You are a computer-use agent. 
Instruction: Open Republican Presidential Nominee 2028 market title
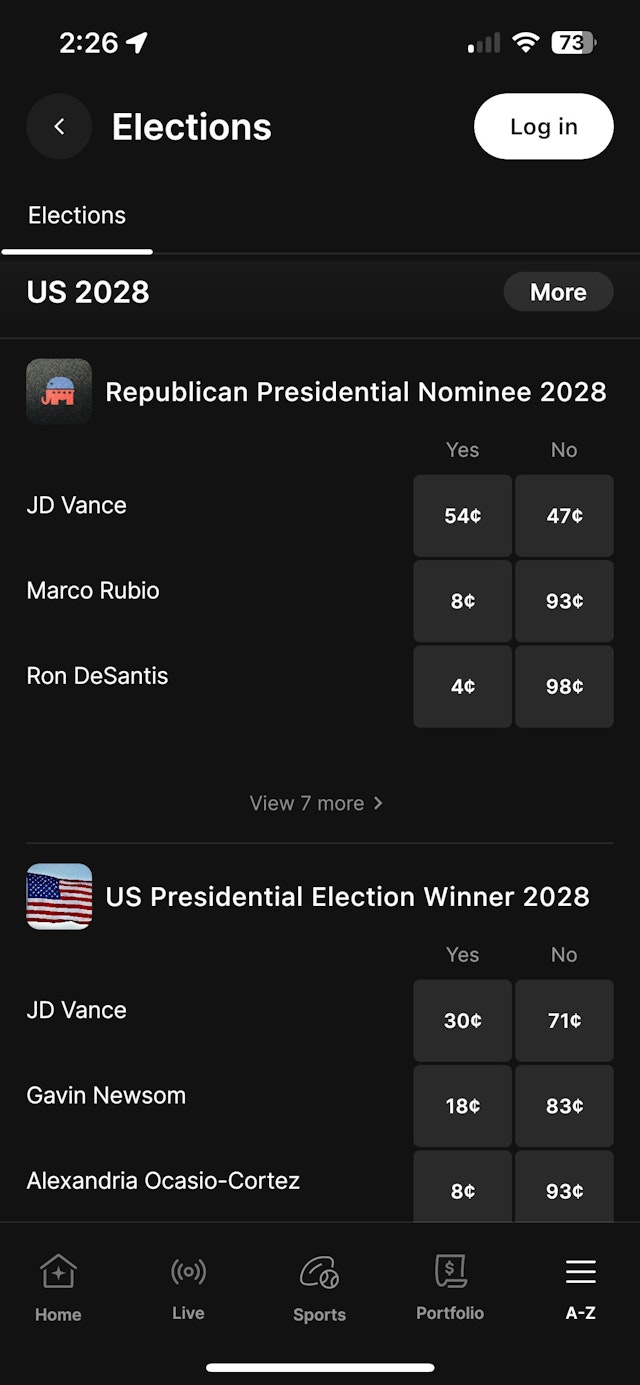(x=356, y=392)
